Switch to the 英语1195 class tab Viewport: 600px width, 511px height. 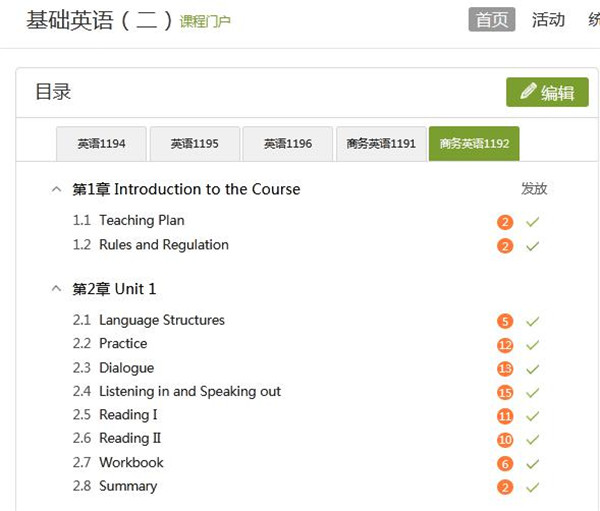pos(195,144)
